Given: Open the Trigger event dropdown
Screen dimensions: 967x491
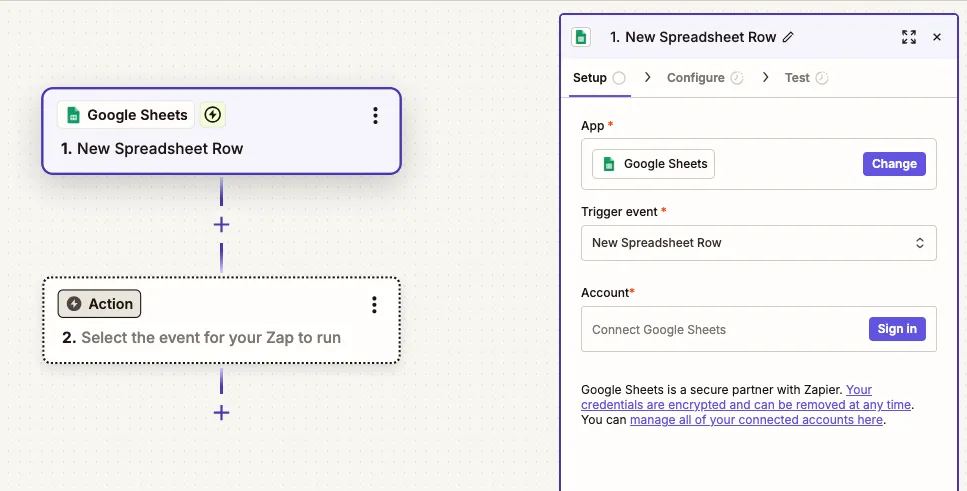Looking at the screenshot, I should coord(759,243).
